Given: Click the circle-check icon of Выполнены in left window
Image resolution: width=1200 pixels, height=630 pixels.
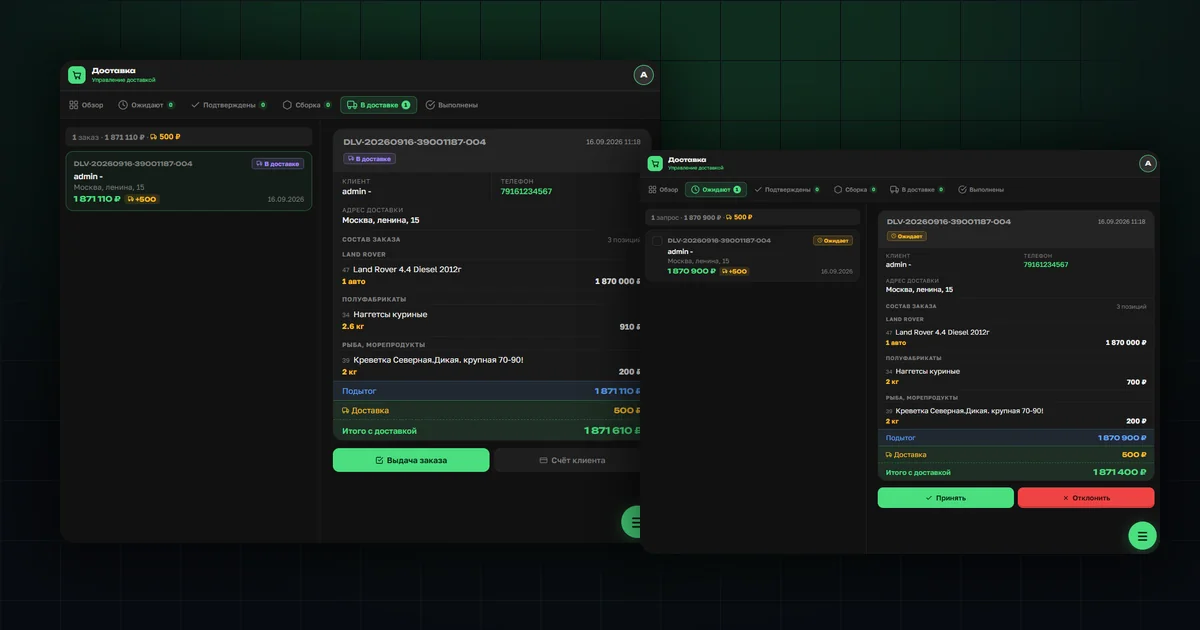Looking at the screenshot, I should pyautogui.click(x=430, y=105).
